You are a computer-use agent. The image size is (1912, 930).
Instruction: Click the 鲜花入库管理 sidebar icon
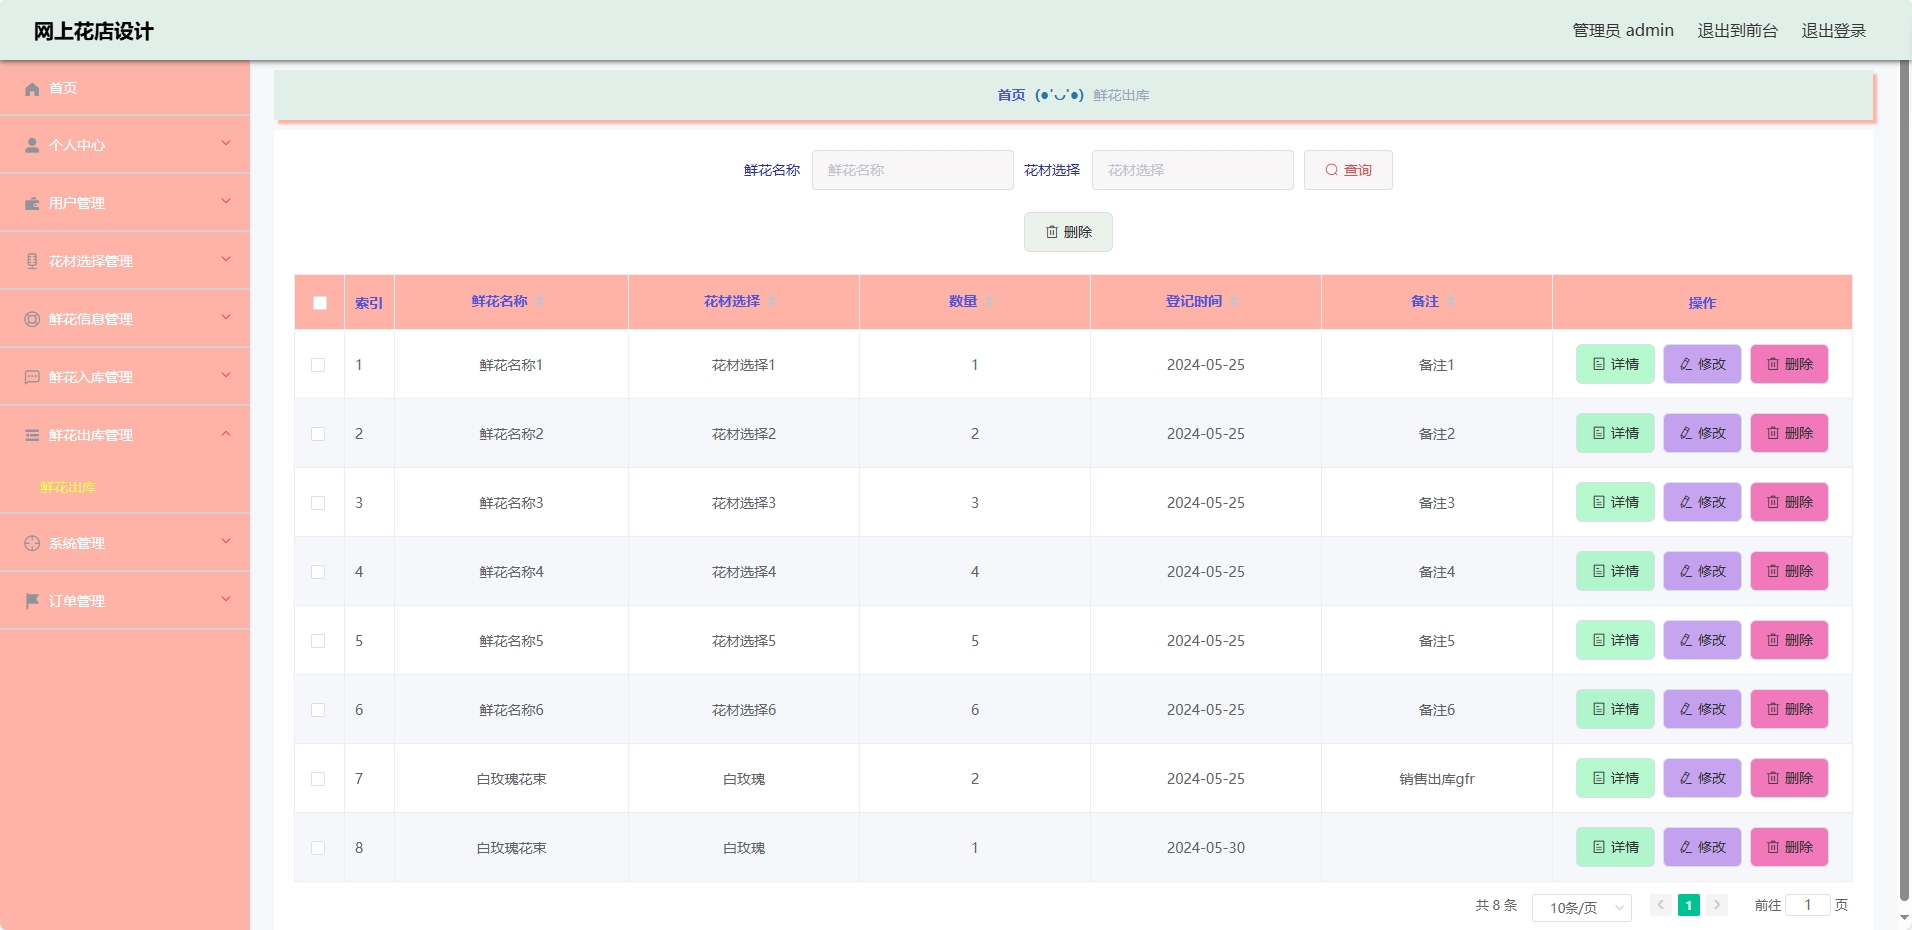[x=32, y=377]
